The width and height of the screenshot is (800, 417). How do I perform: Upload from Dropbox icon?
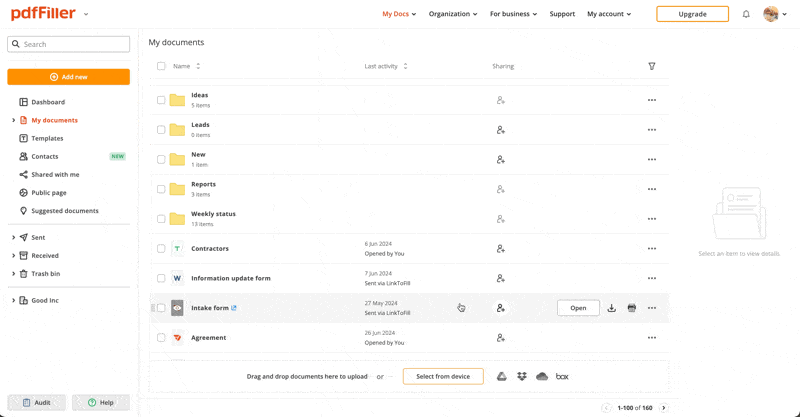tap(522, 377)
